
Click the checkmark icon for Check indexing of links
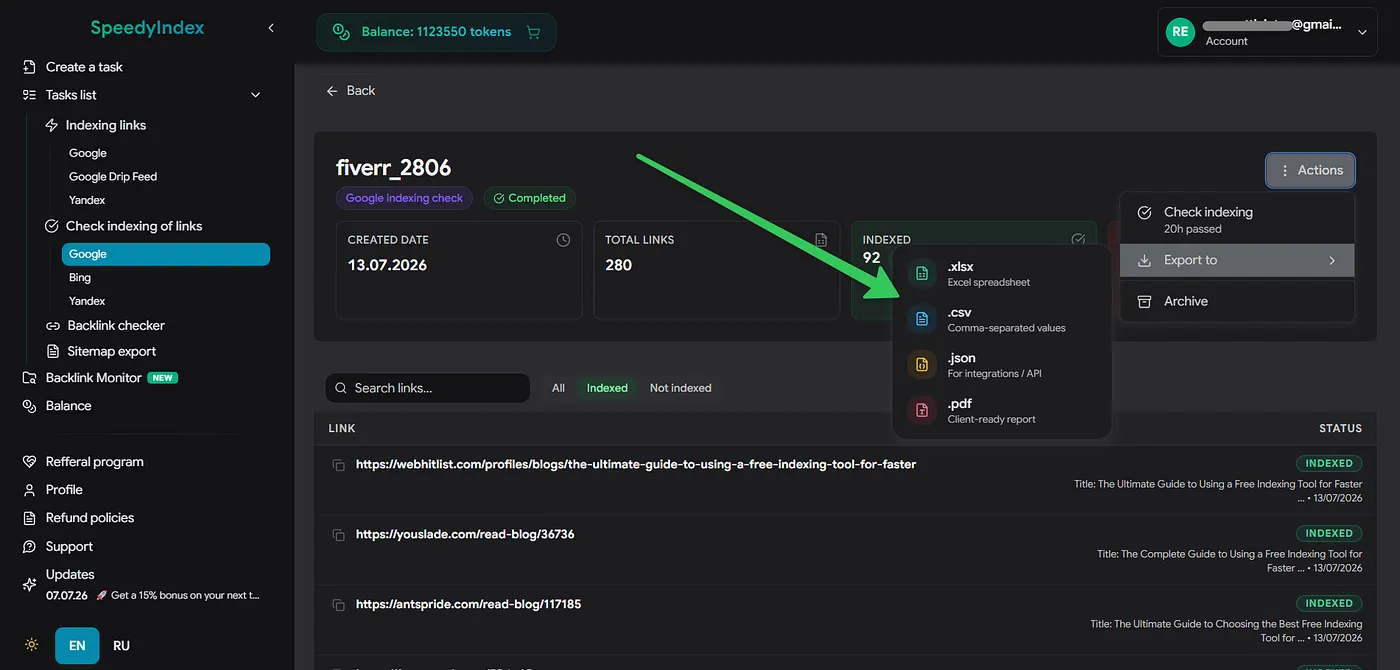click(52, 226)
